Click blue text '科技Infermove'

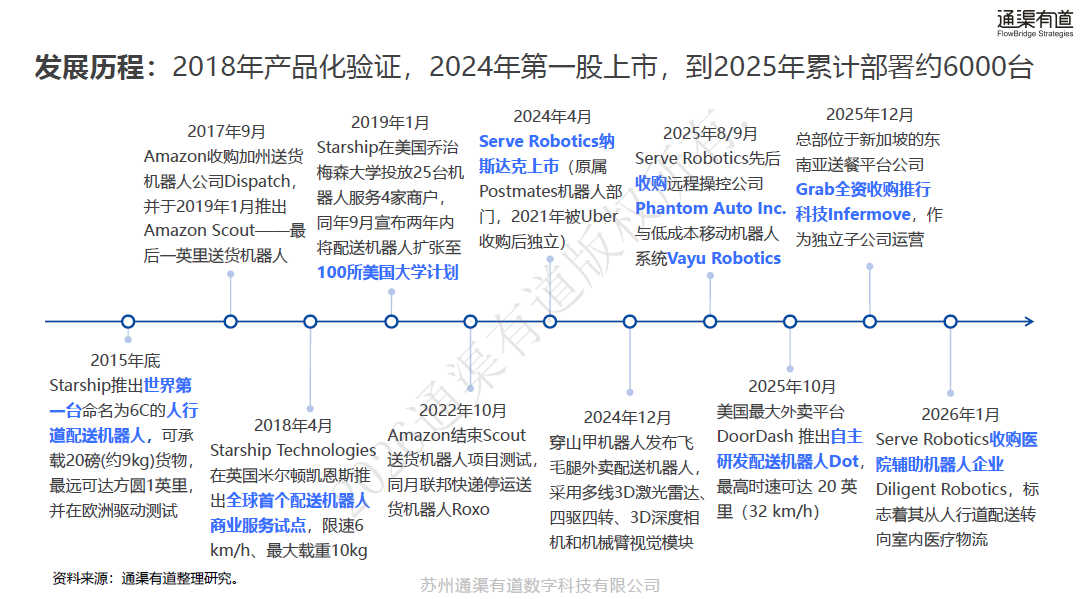(853, 214)
